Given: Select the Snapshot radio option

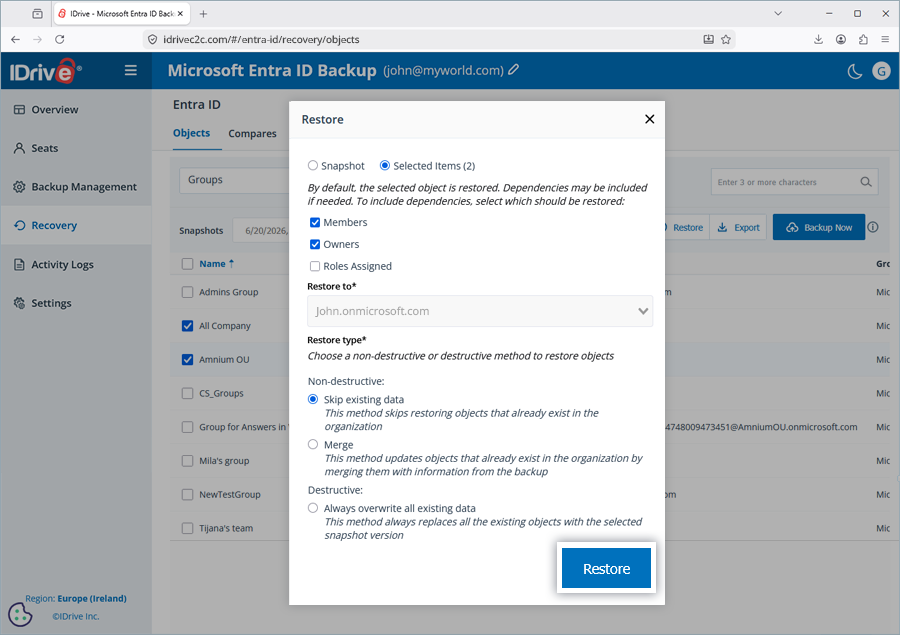Looking at the screenshot, I should tap(313, 165).
